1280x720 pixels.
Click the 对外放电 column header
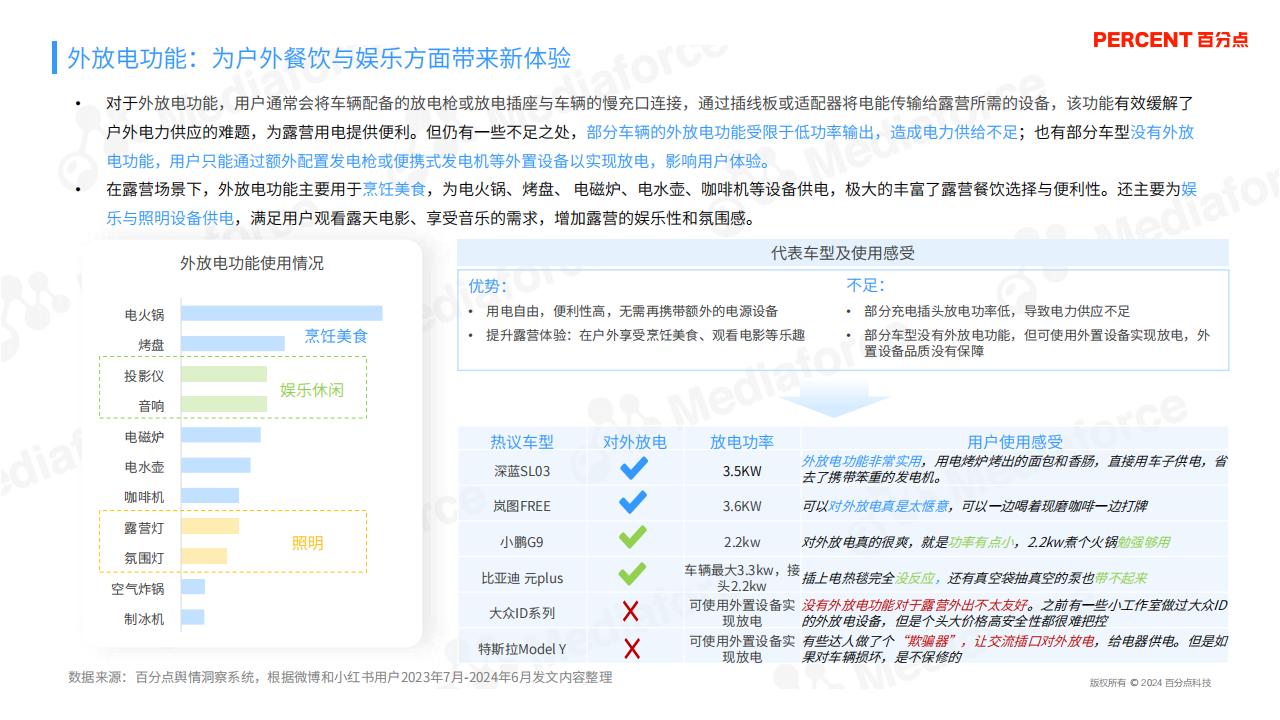tap(634, 441)
